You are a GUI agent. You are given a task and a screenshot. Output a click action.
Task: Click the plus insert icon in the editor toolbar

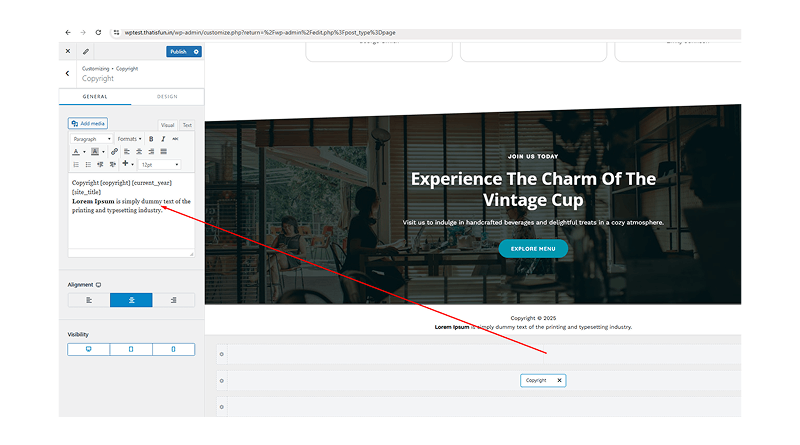point(125,164)
